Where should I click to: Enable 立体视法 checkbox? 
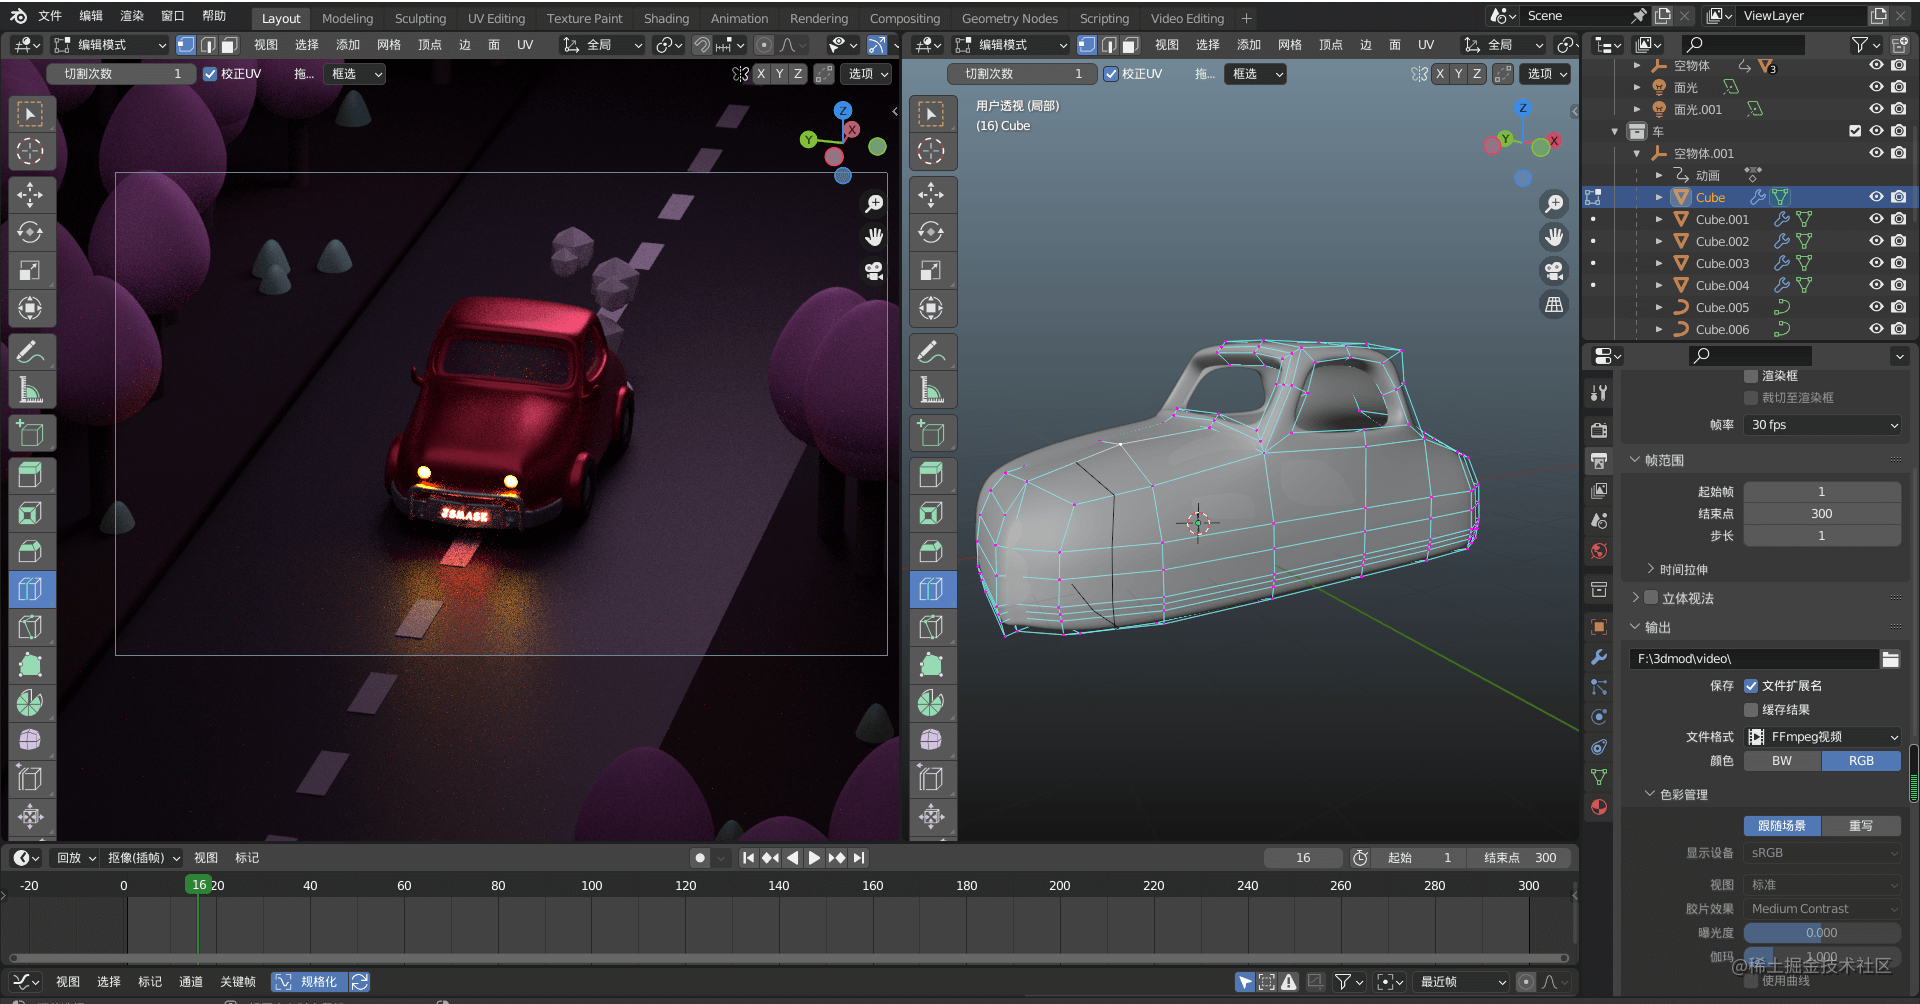click(1651, 598)
